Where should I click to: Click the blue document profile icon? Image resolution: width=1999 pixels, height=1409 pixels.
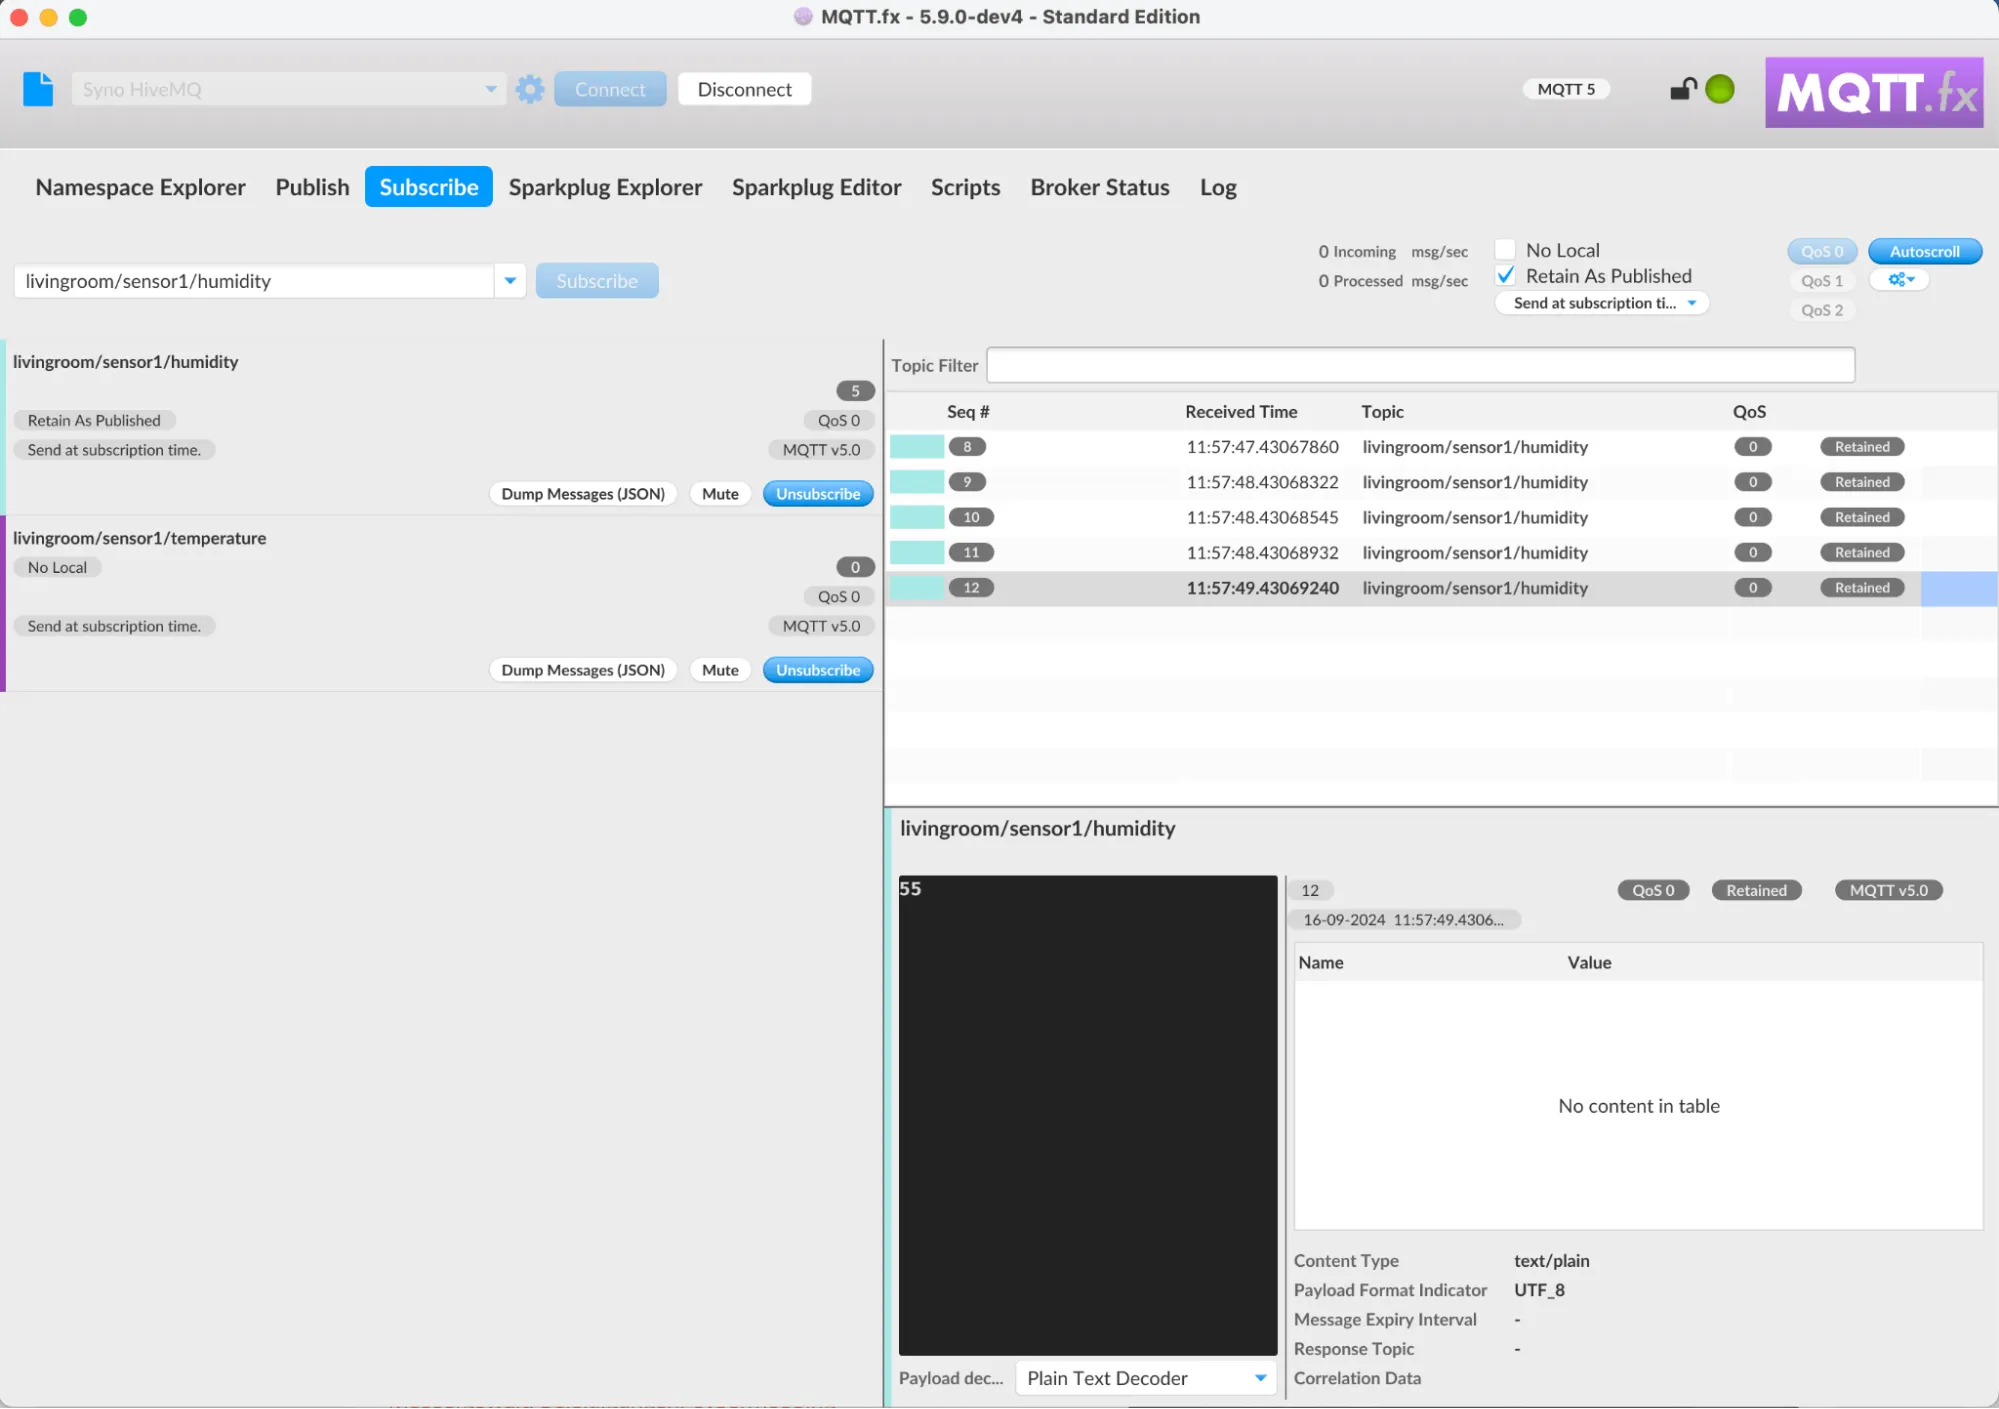click(x=38, y=89)
